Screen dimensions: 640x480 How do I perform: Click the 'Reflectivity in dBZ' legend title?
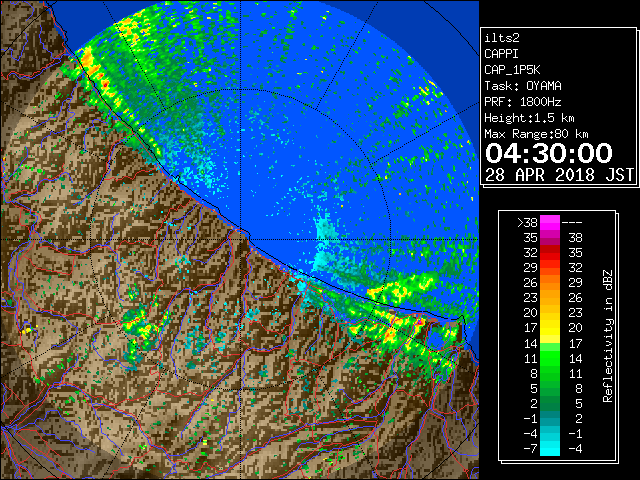pyautogui.click(x=608, y=336)
